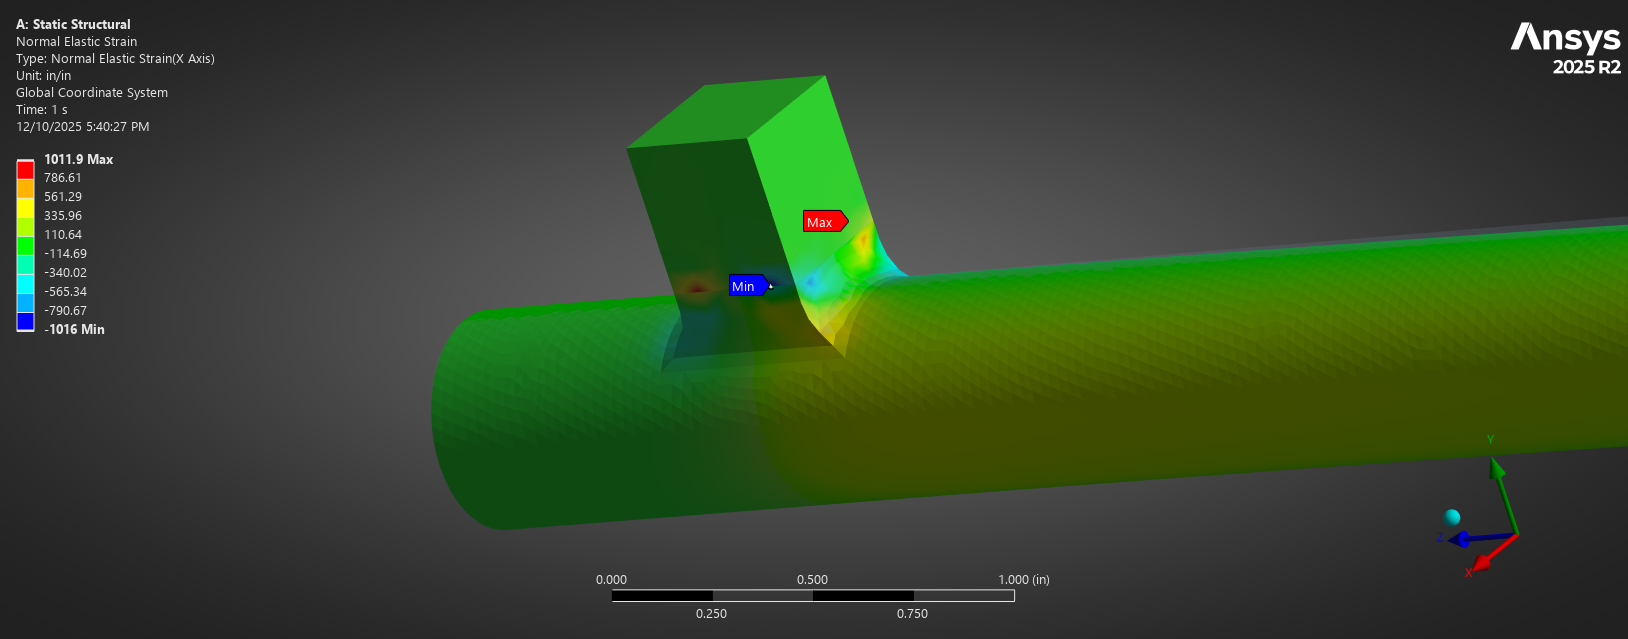The image size is (1628, 639).
Task: Click the blue Min probe label
Action: tap(749, 286)
